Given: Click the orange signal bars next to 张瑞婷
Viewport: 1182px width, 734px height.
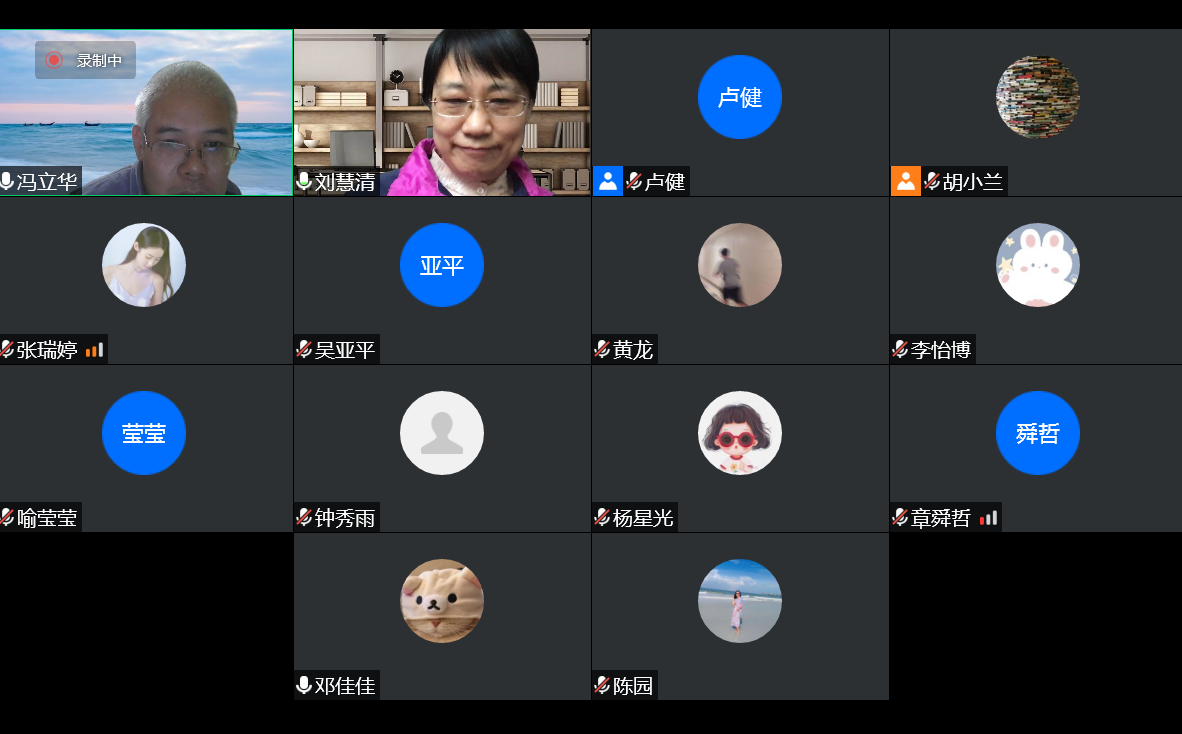Looking at the screenshot, I should [x=94, y=350].
